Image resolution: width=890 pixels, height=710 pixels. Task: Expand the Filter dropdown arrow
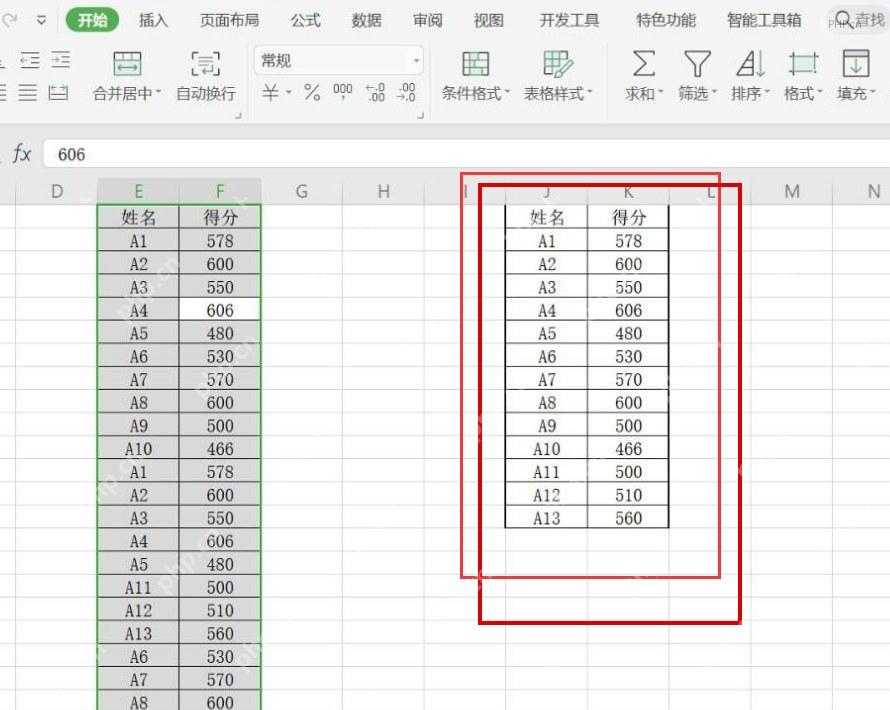coord(714,92)
